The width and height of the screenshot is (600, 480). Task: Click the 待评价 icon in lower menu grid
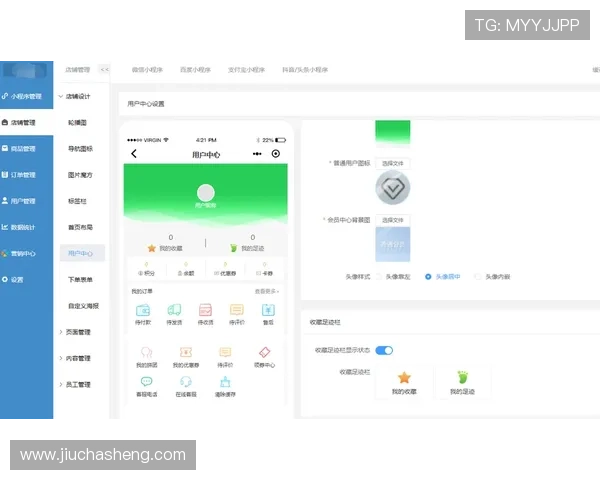point(225,352)
